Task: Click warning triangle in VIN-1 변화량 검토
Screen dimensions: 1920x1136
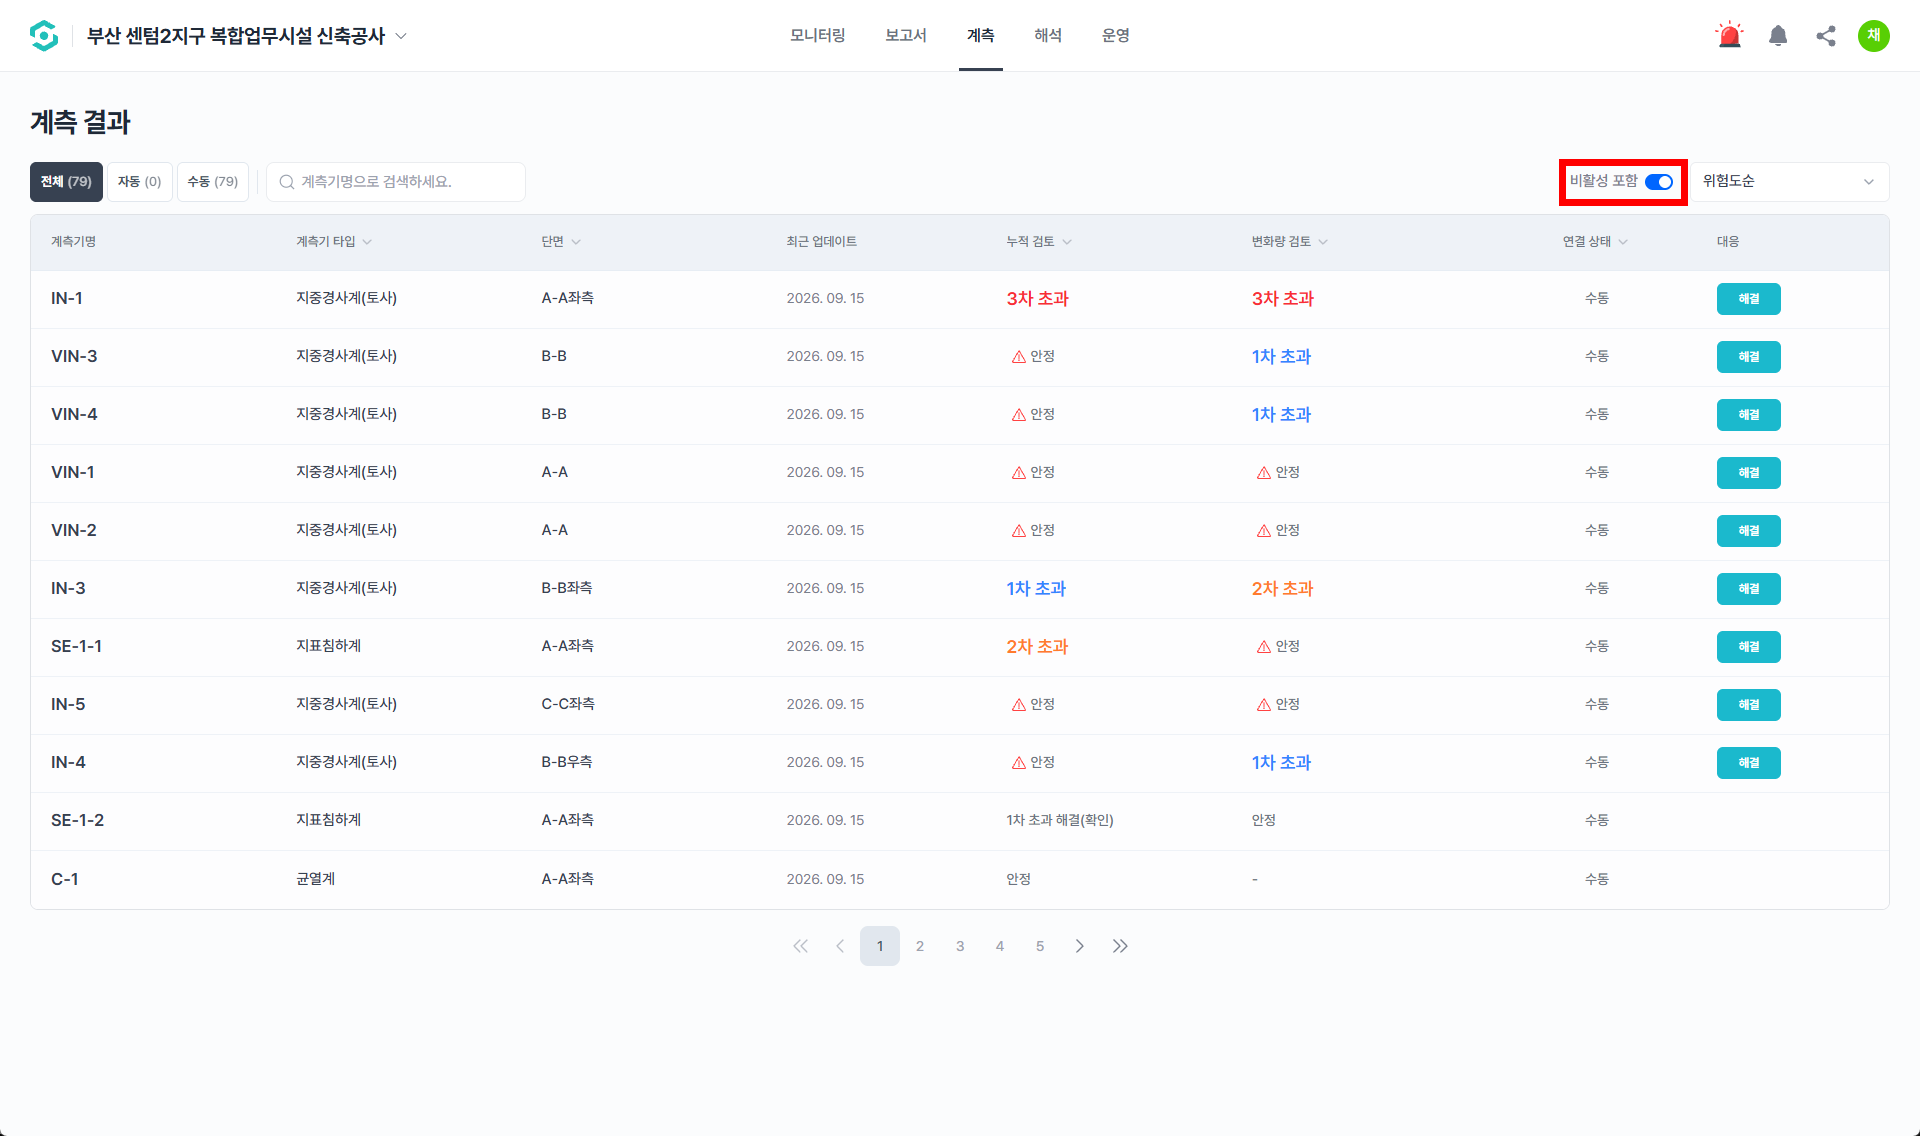Action: 1264,473
